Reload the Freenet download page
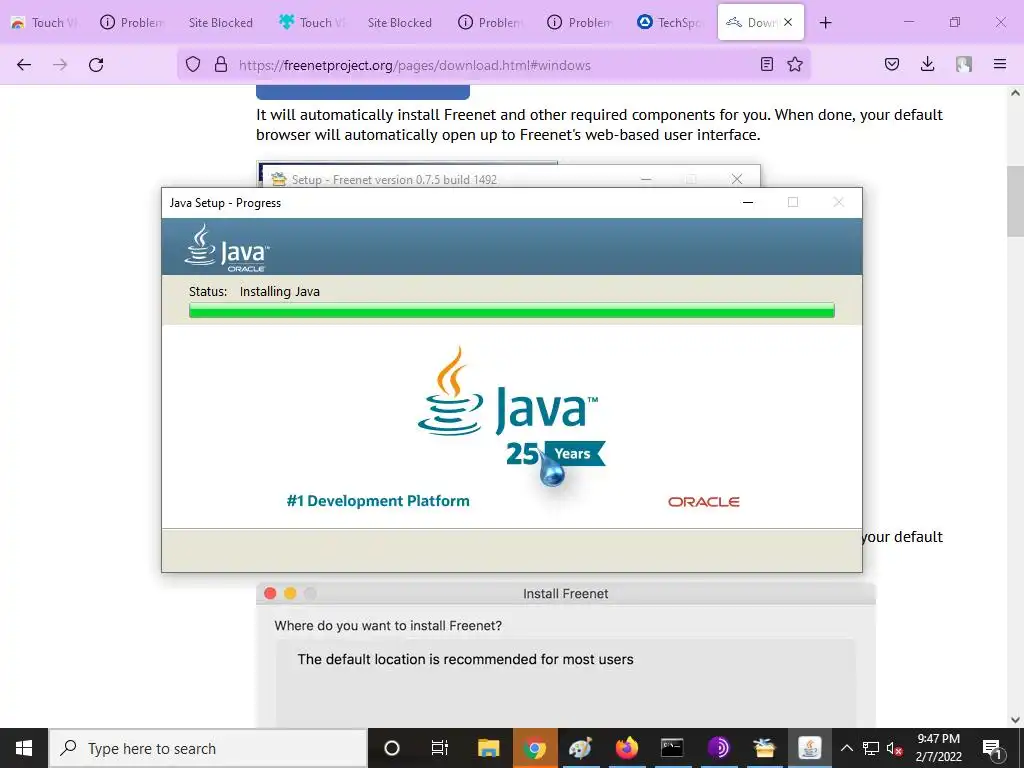 [96, 65]
